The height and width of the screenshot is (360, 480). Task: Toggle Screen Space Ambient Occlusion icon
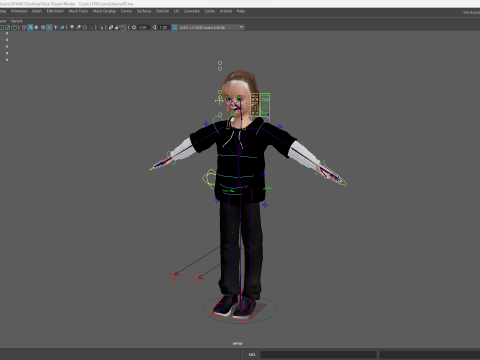(x=72, y=27)
